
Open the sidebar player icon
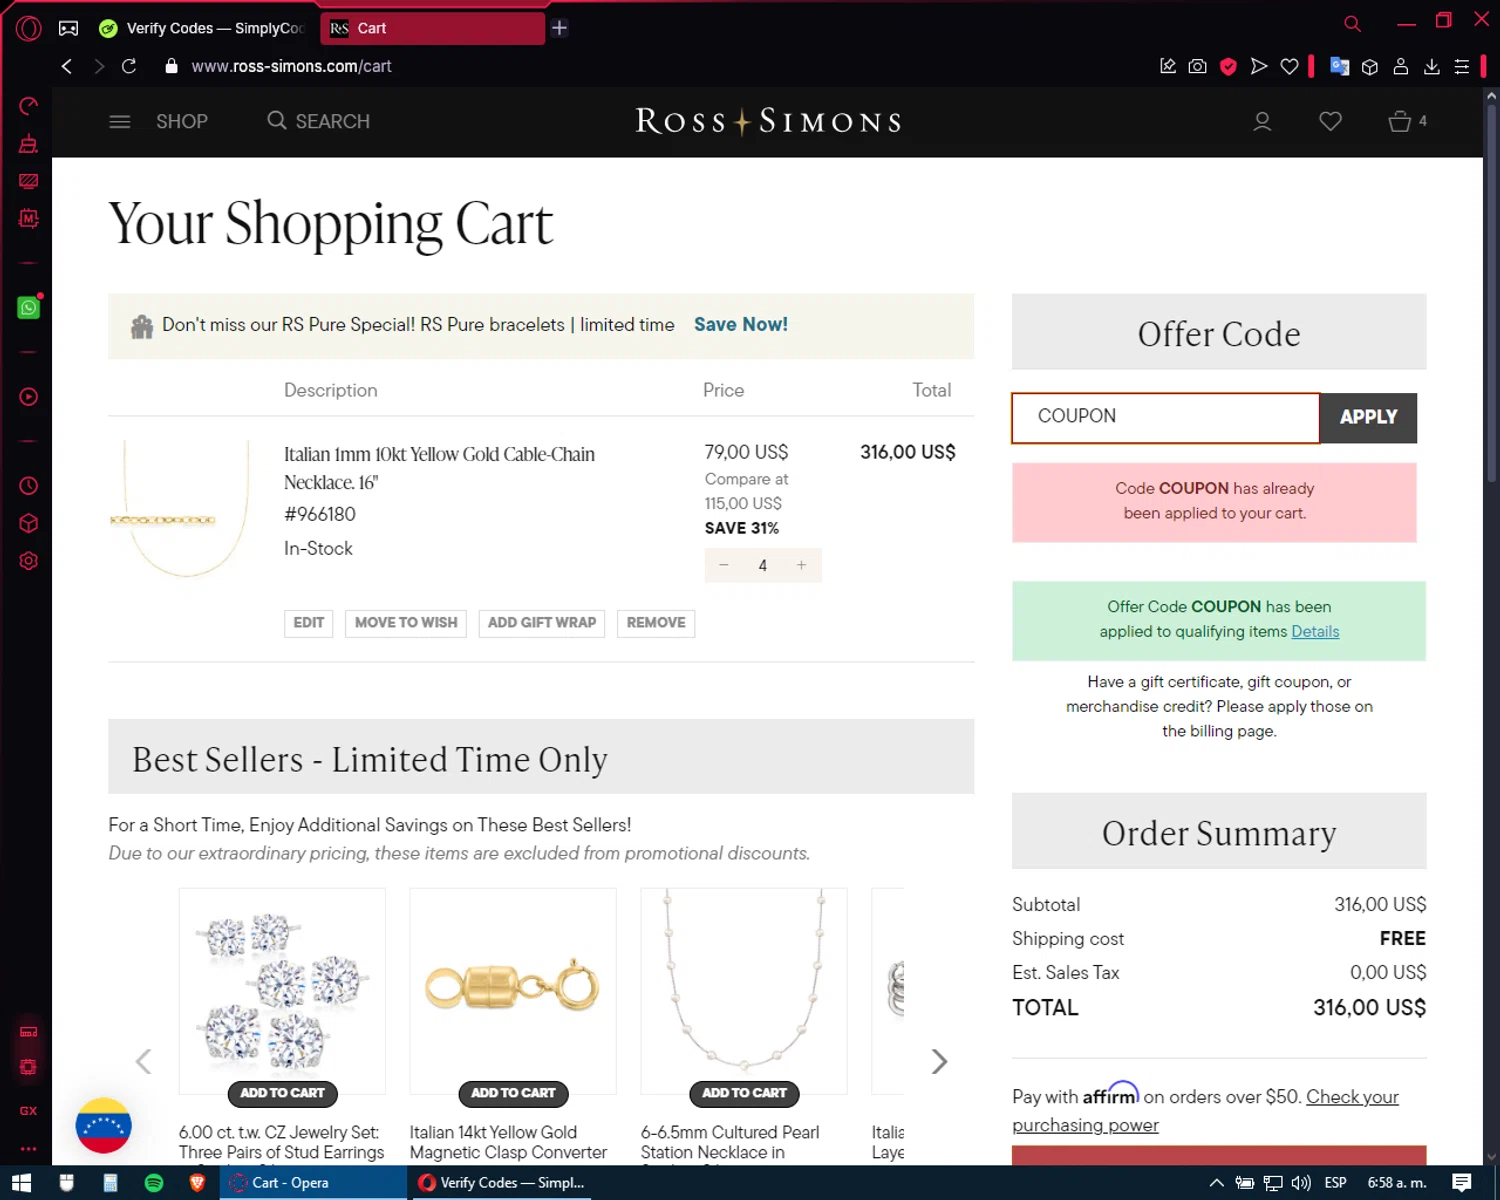(29, 397)
